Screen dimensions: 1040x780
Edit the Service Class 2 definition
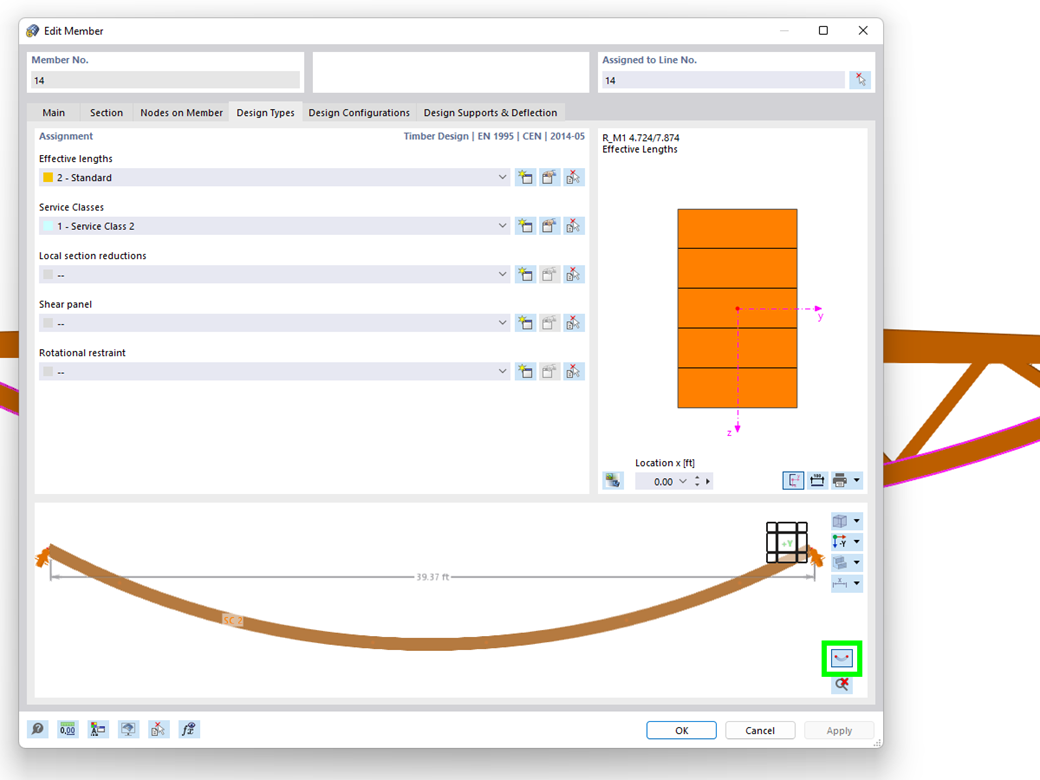tap(548, 226)
